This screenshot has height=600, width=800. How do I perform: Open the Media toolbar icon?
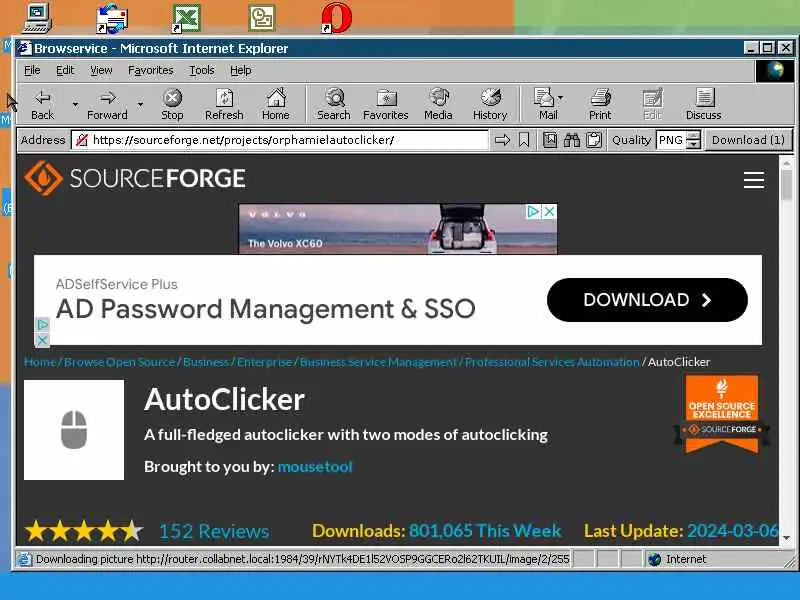[438, 105]
